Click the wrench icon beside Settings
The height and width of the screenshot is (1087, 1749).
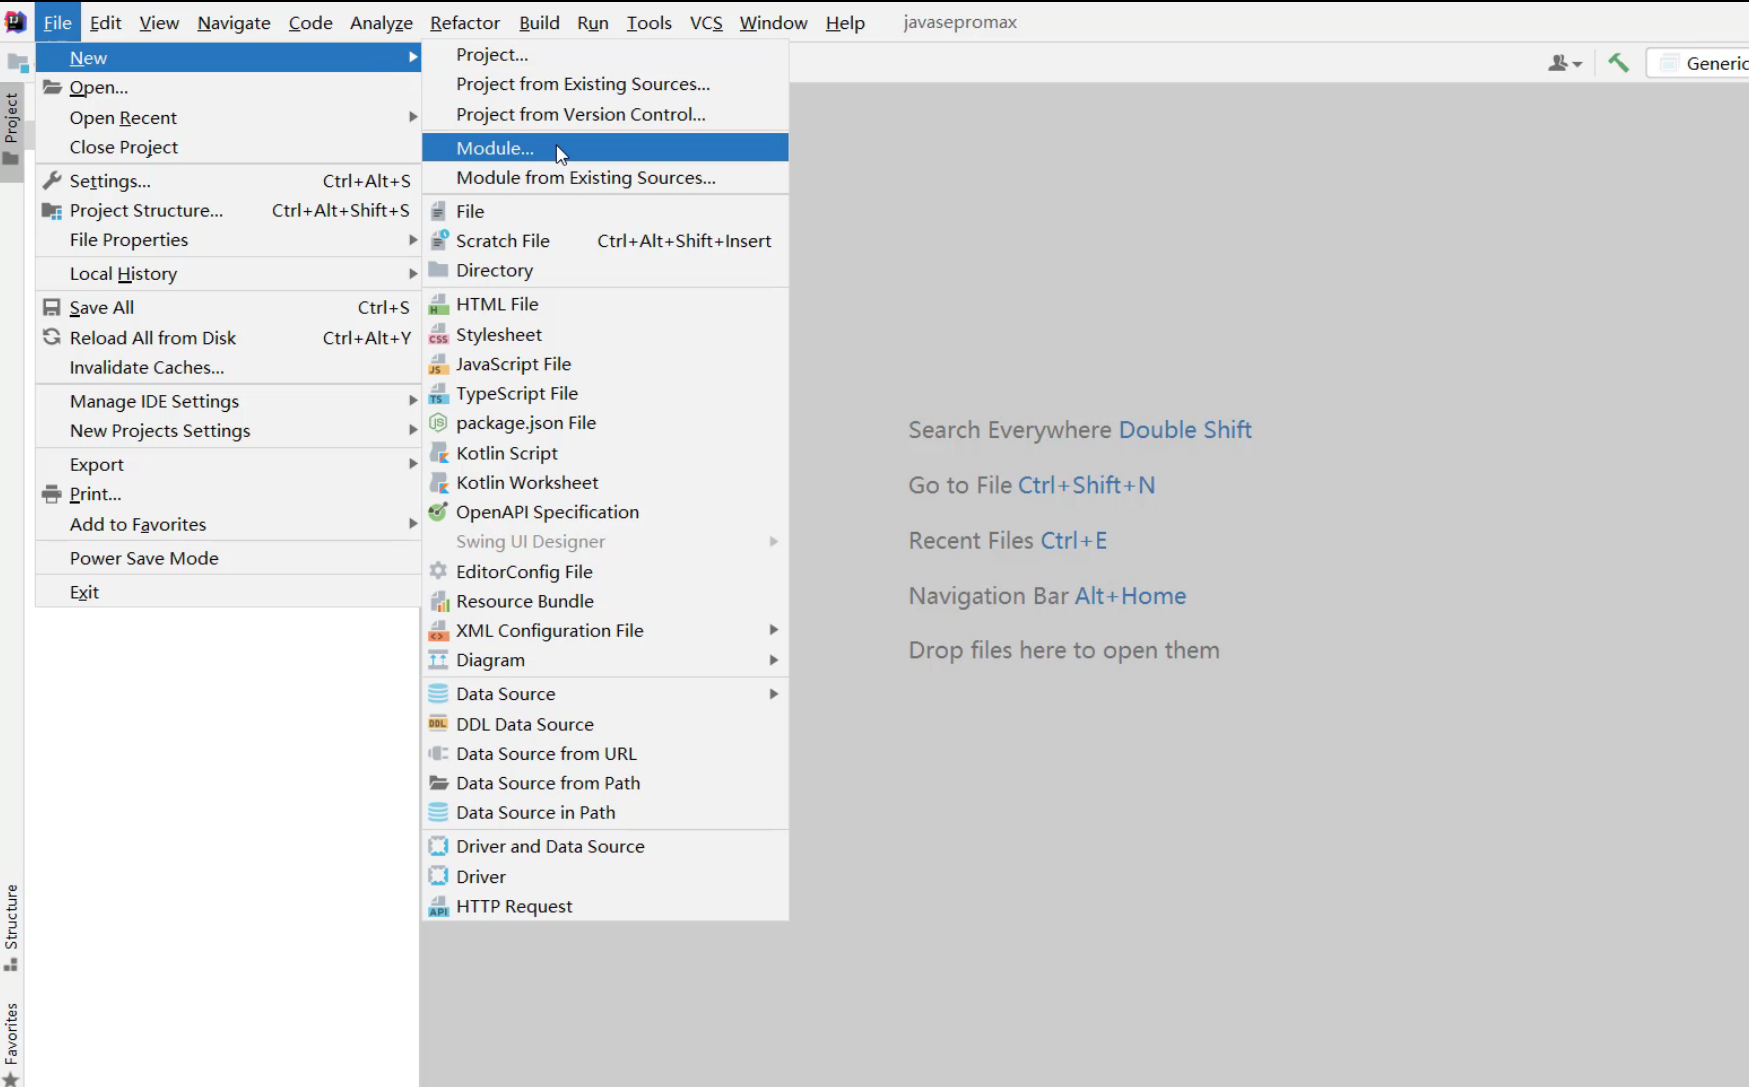click(52, 181)
